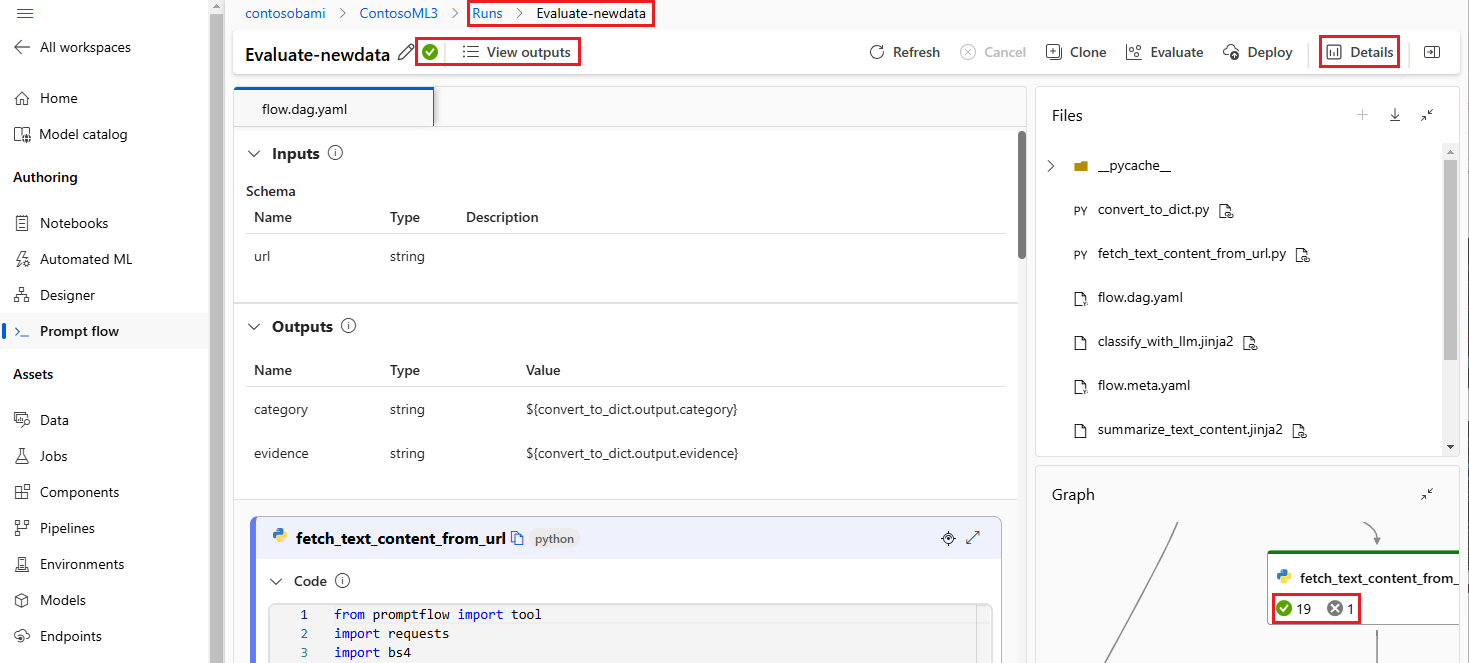Click the category output value text
1469x663 pixels.
631,409
